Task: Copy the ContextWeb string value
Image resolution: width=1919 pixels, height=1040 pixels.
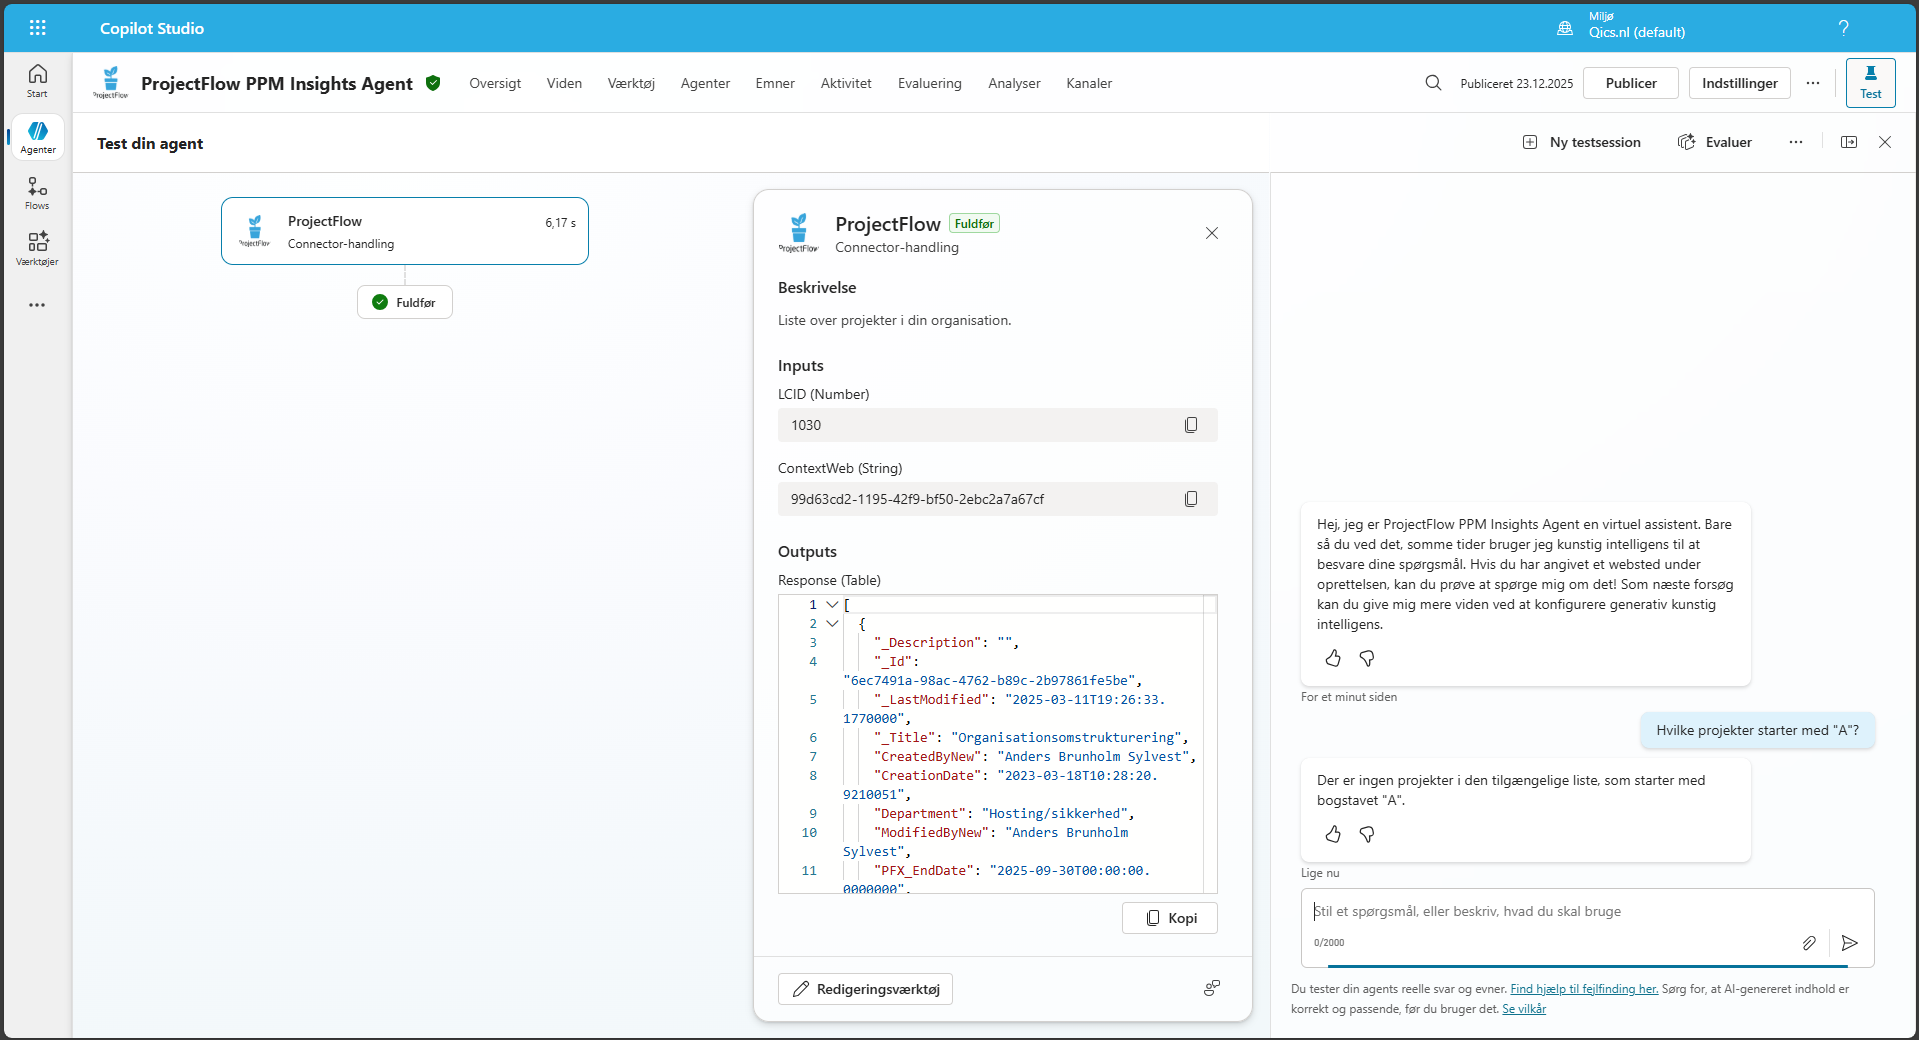Action: pyautogui.click(x=1191, y=499)
